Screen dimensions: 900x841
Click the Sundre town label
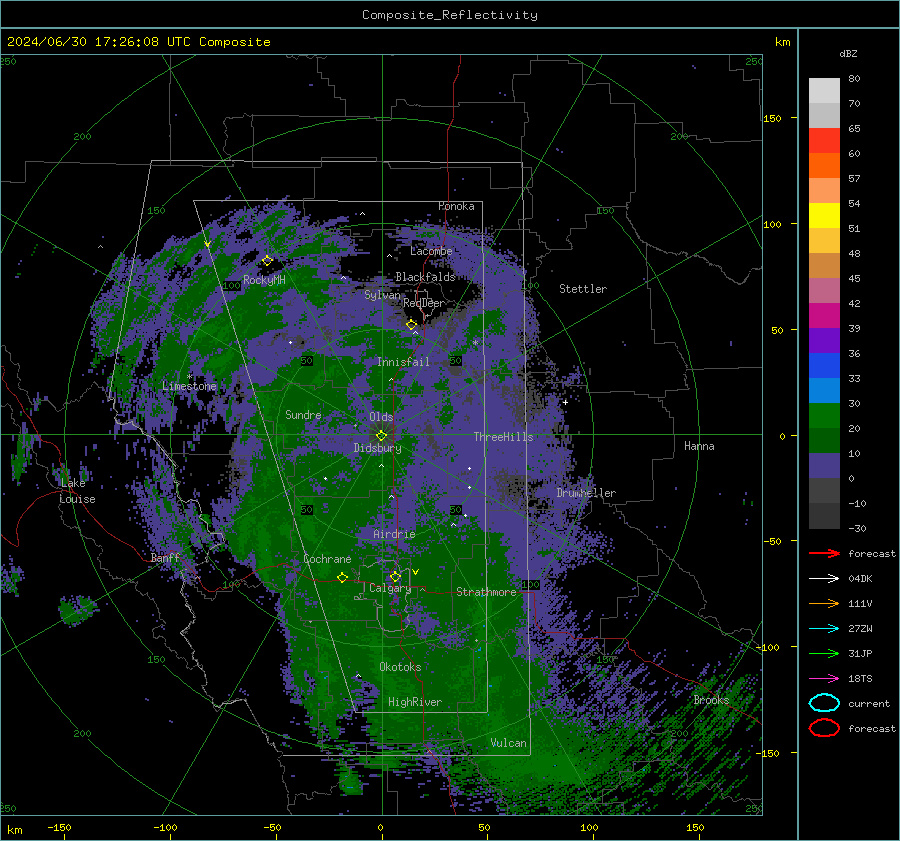pos(303,414)
